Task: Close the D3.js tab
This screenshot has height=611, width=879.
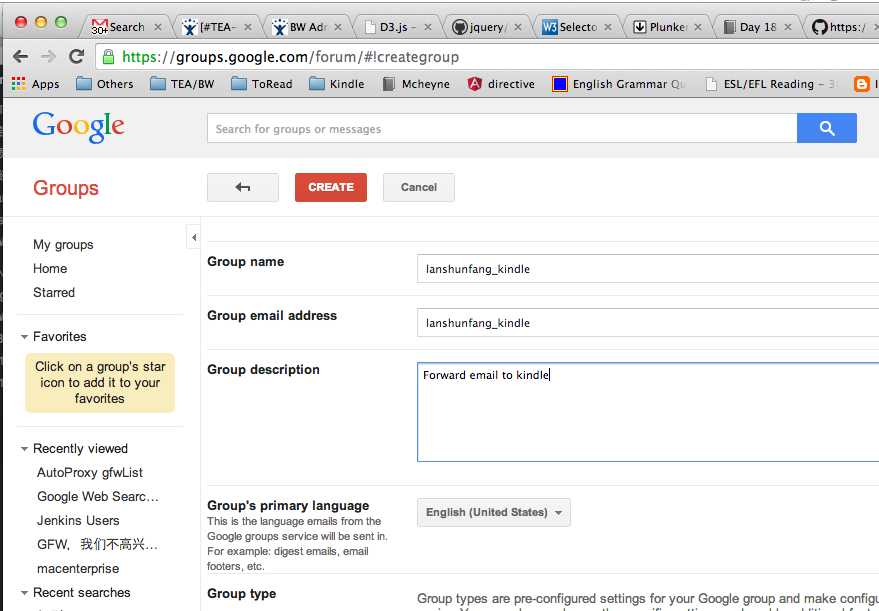Action: tap(428, 27)
